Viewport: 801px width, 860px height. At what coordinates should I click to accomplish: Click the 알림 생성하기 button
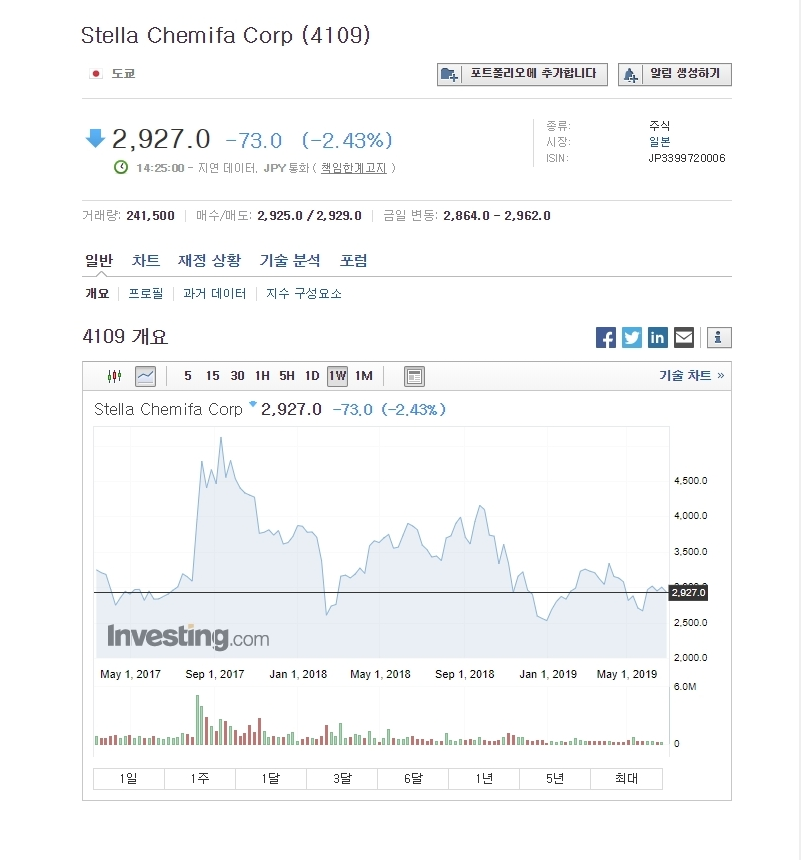[x=675, y=74]
